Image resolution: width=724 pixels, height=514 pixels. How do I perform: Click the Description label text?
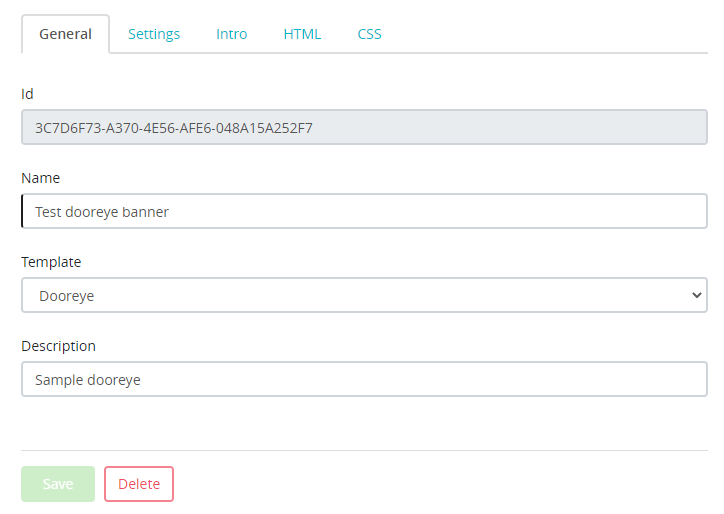pyautogui.click(x=58, y=346)
